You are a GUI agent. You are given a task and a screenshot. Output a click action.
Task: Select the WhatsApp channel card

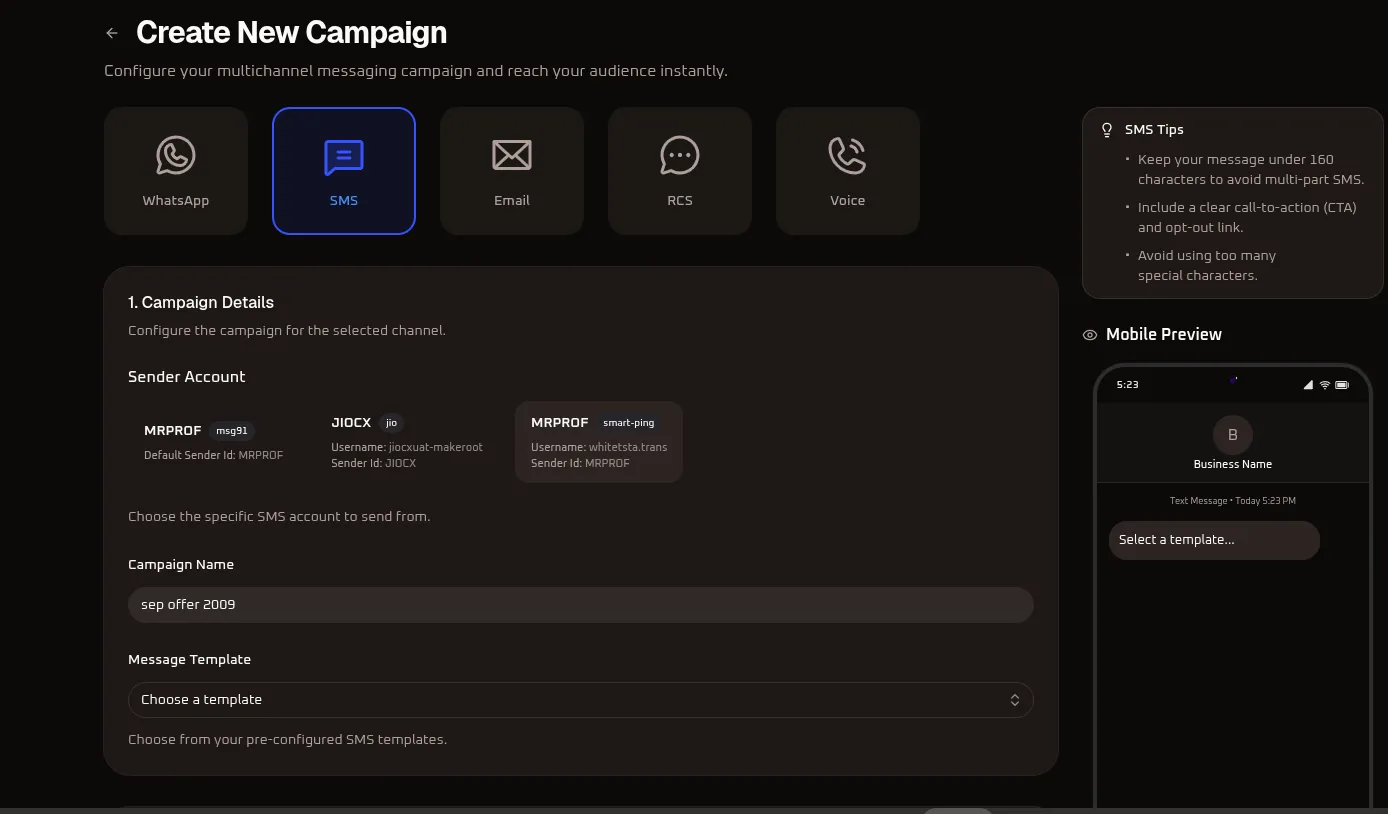click(176, 171)
